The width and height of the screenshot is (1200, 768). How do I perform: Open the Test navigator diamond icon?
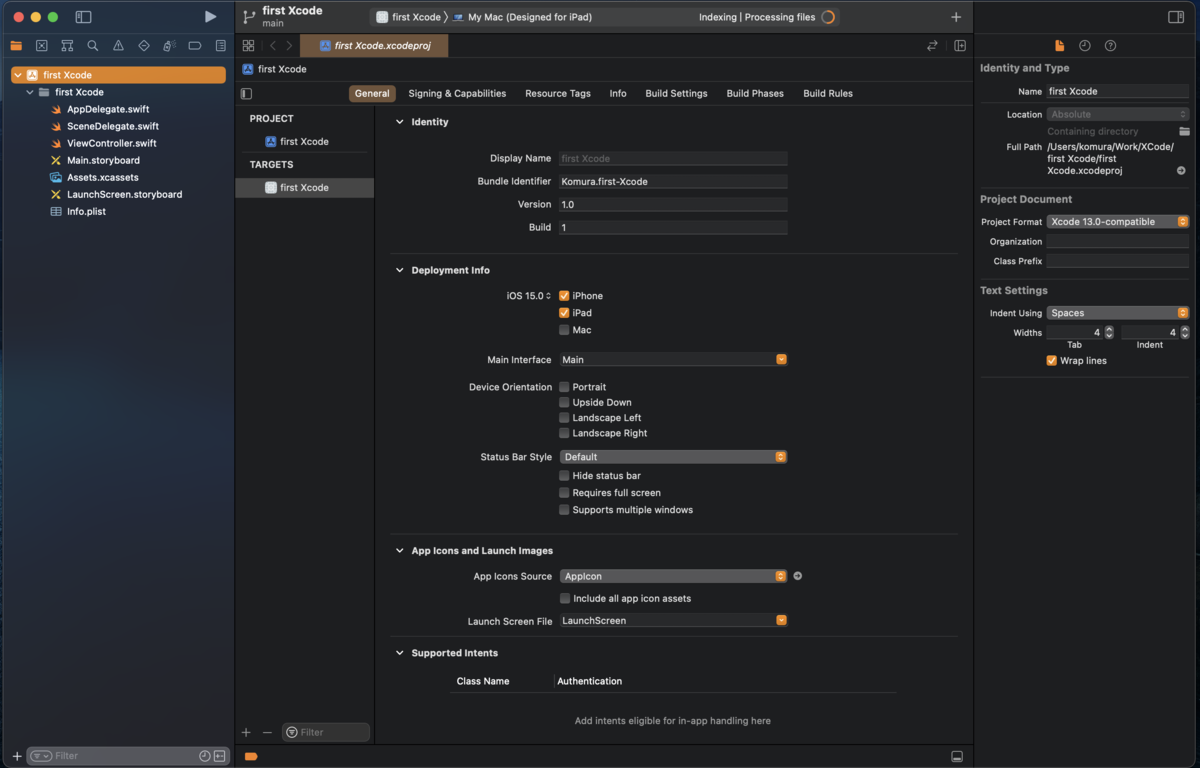[x=144, y=46]
